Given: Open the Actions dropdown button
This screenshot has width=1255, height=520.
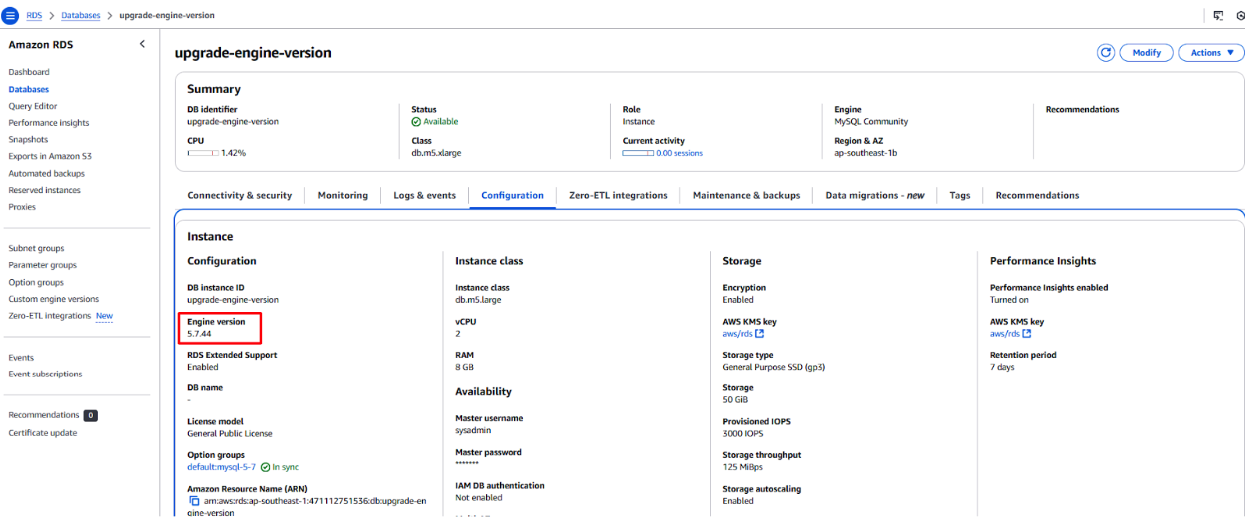Looking at the screenshot, I should [x=1211, y=53].
